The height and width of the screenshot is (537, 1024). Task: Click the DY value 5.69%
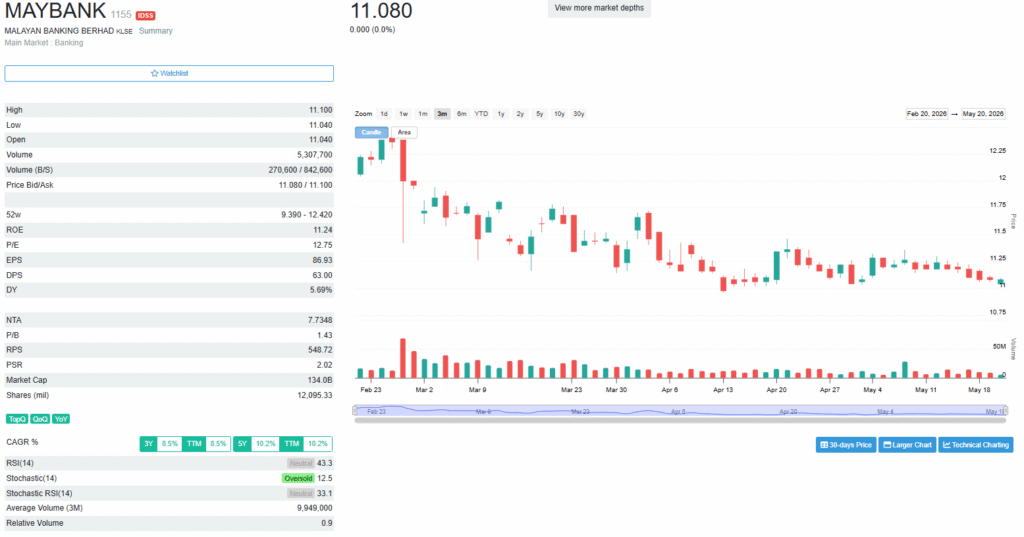pos(321,289)
